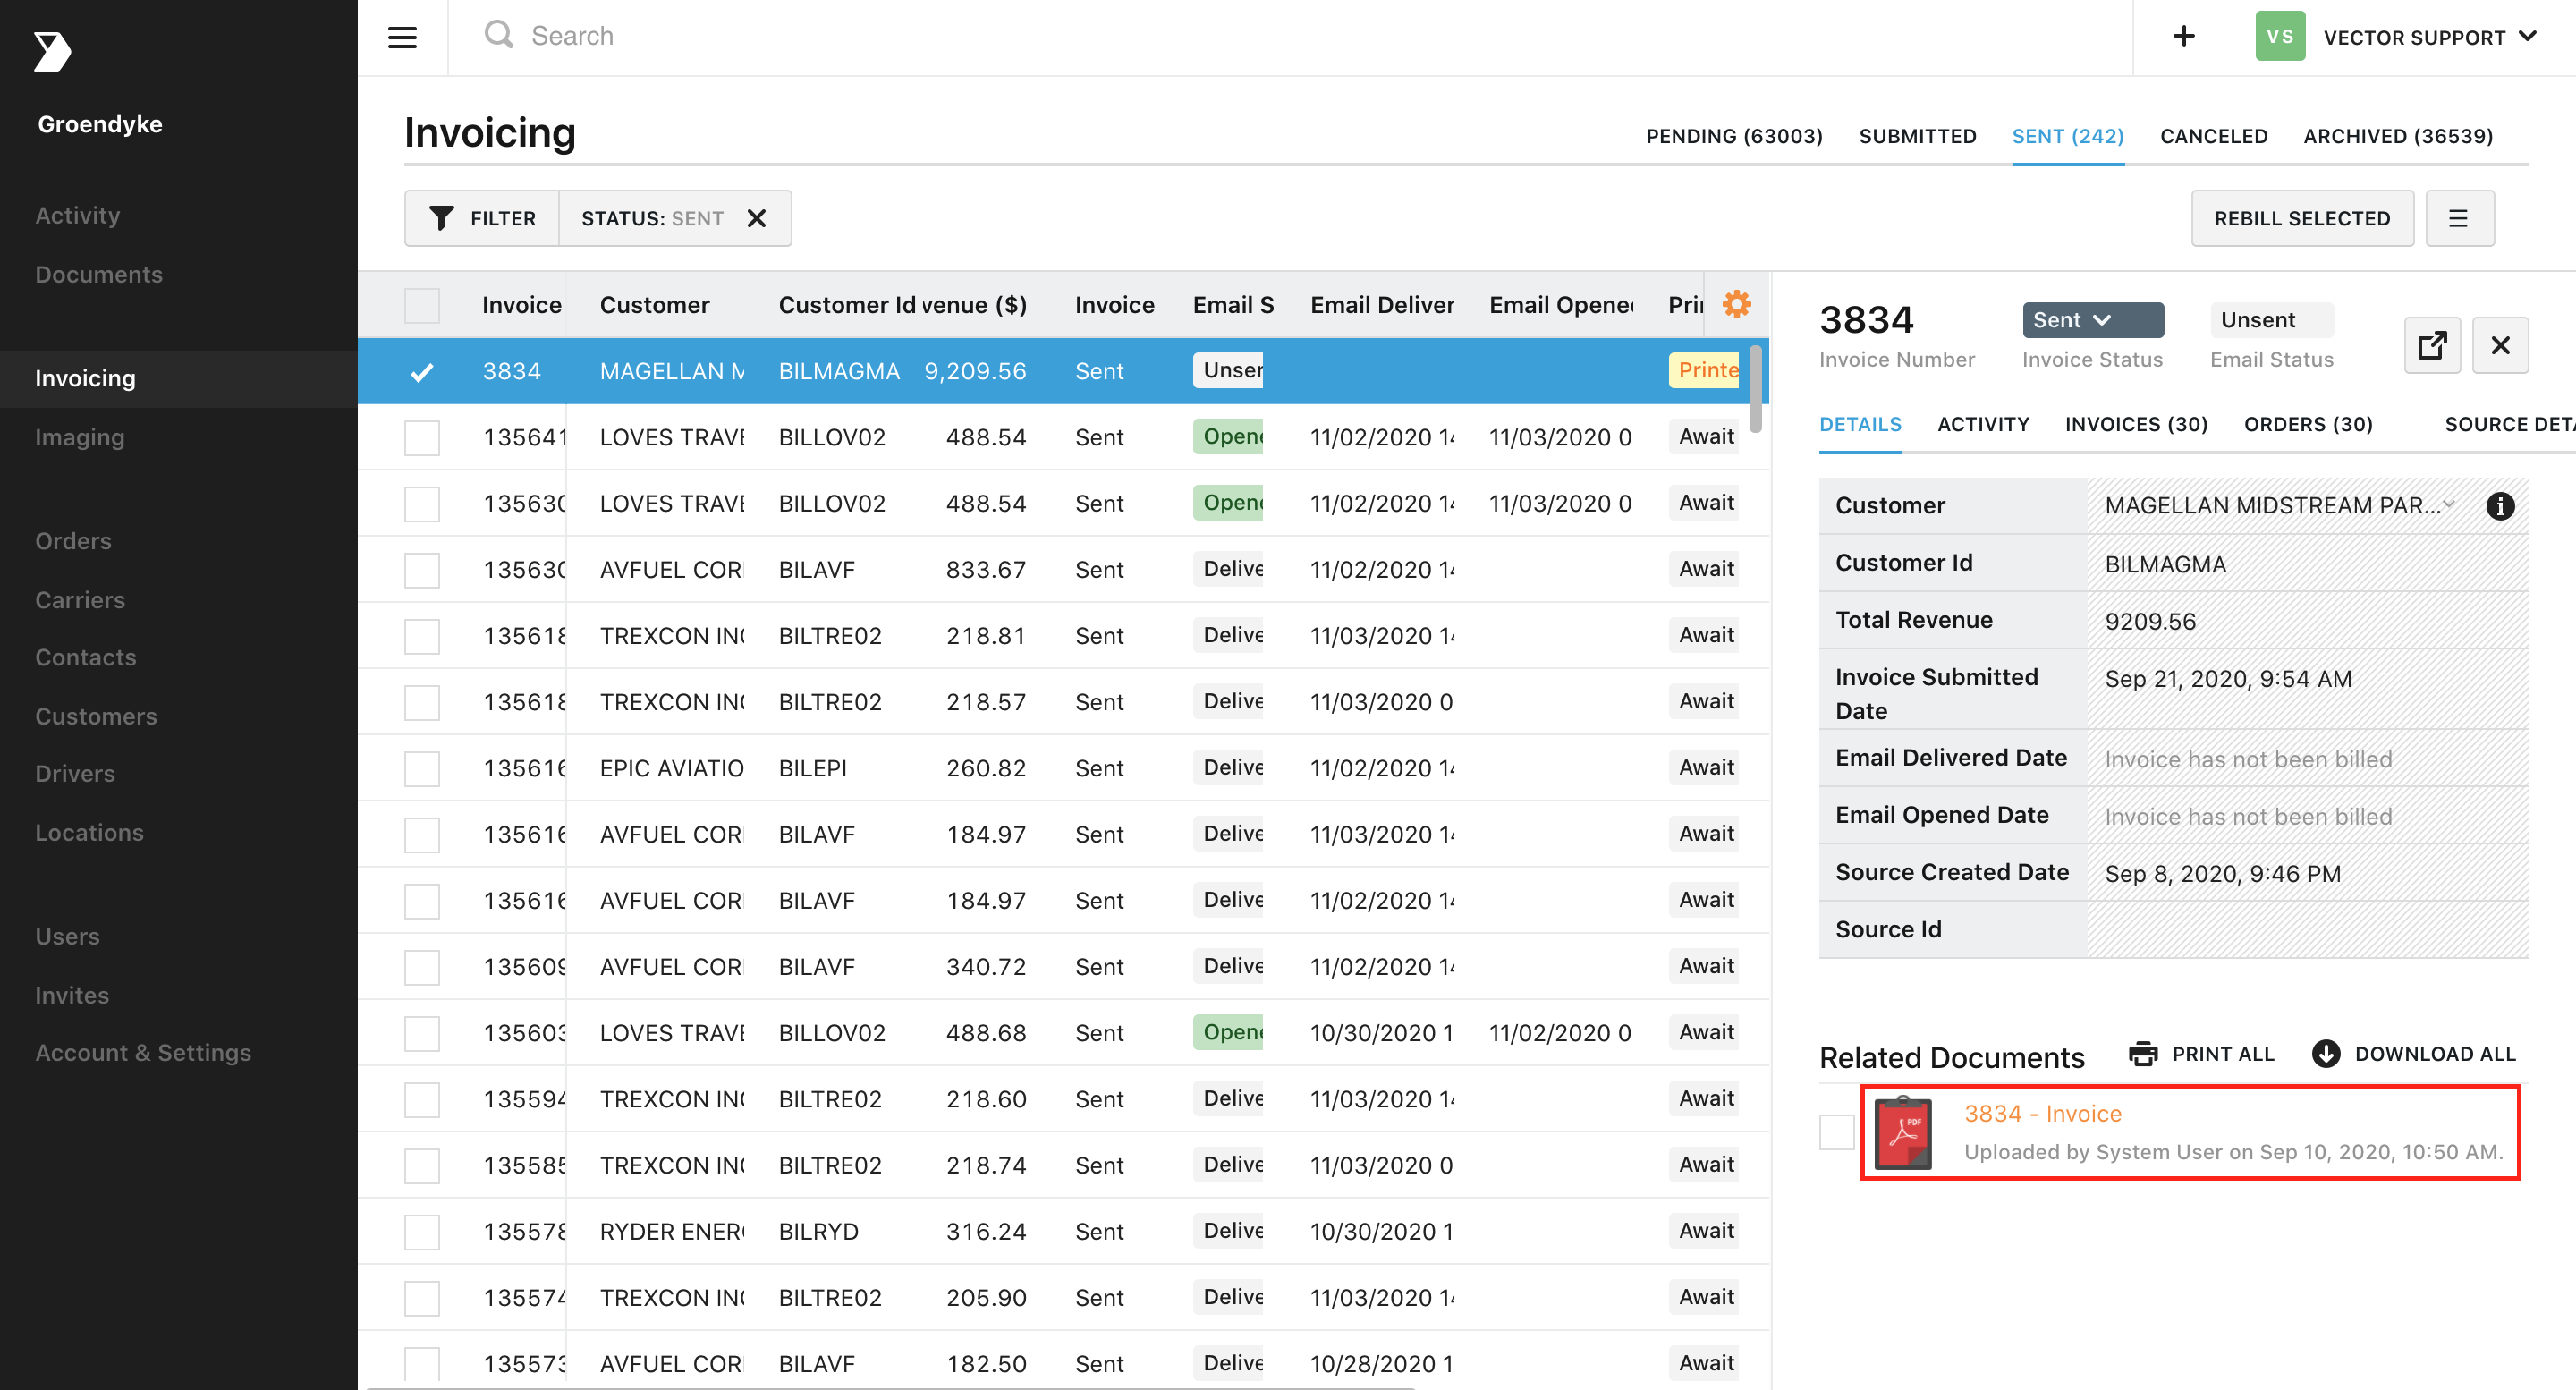Open the 3834 Invoice PDF thumbnail
The height and width of the screenshot is (1390, 2576).
pyautogui.click(x=1902, y=1132)
